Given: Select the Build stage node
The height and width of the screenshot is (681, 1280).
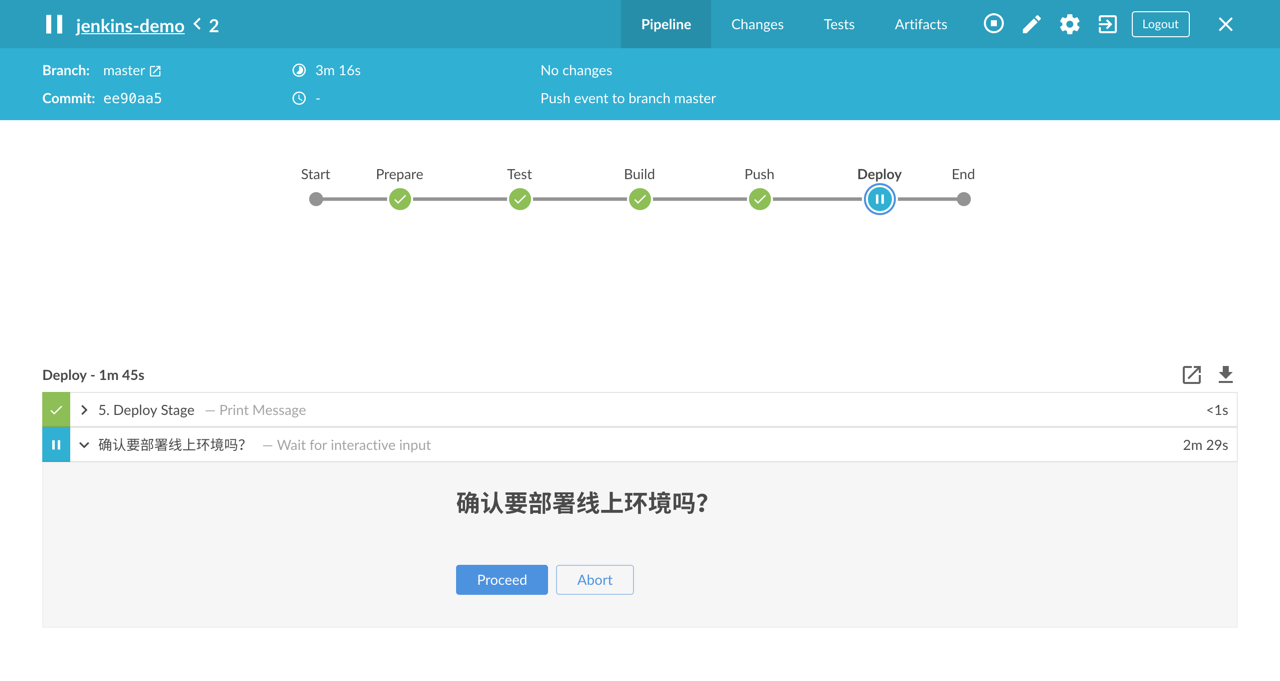Looking at the screenshot, I should 639,199.
